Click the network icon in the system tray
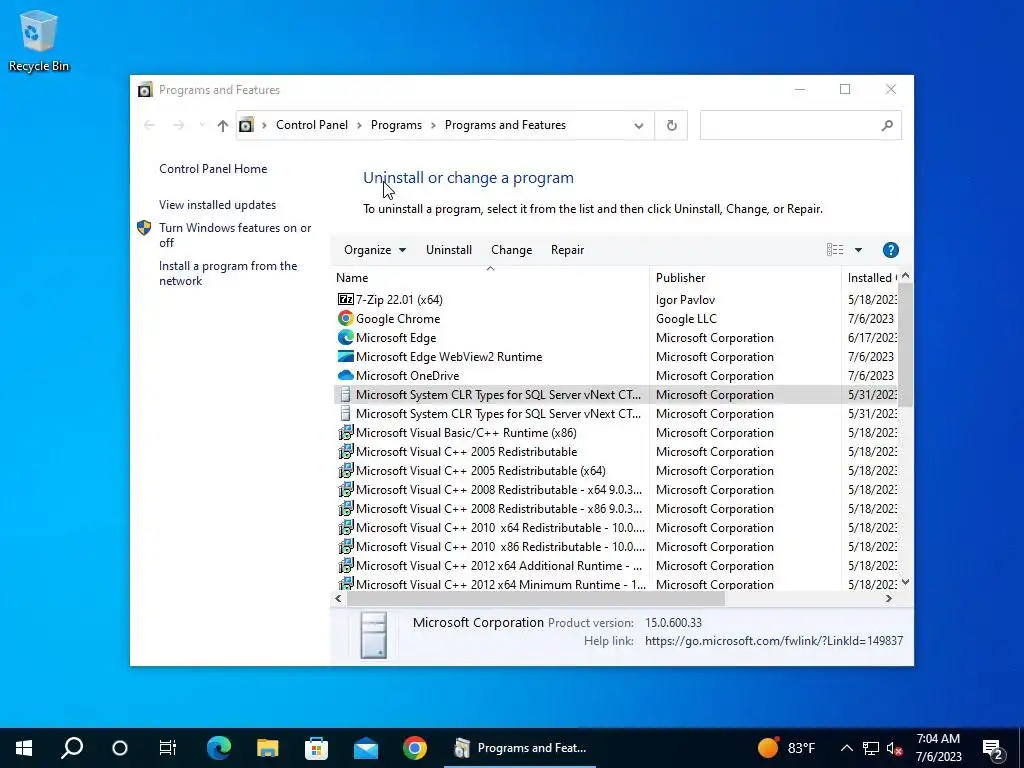1024x768 pixels. point(871,748)
